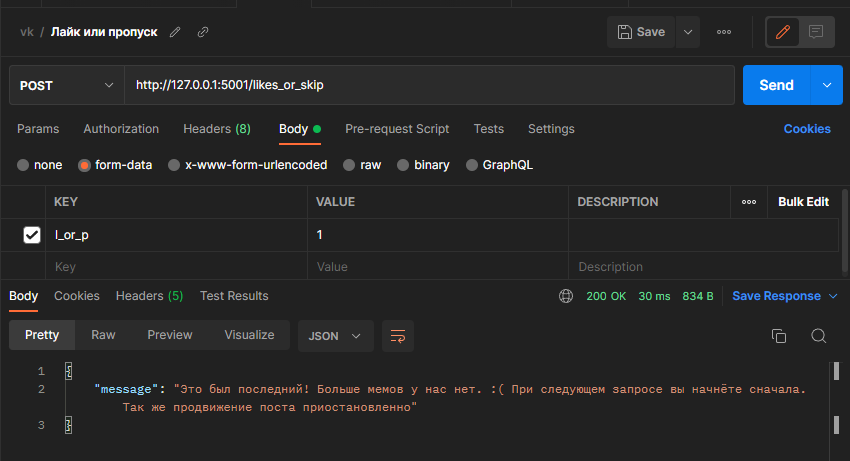850x461 pixels.
Task: Click the 200 OK status text
Action: 606,296
